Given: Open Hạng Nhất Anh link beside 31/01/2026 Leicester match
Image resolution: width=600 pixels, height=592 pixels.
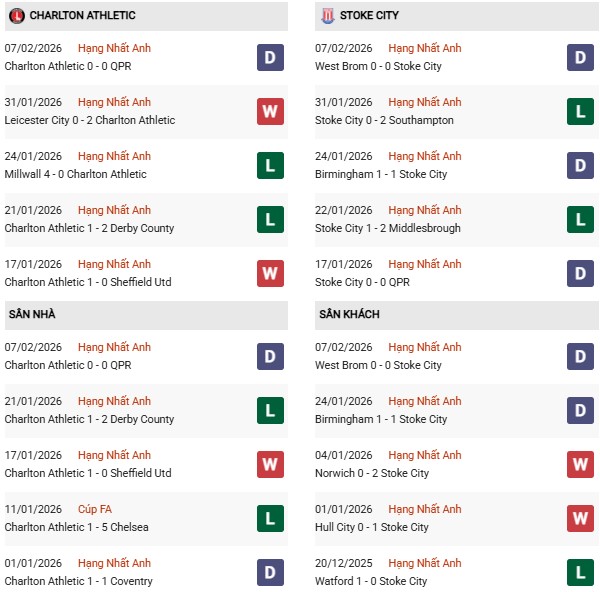Looking at the screenshot, I should (114, 102).
